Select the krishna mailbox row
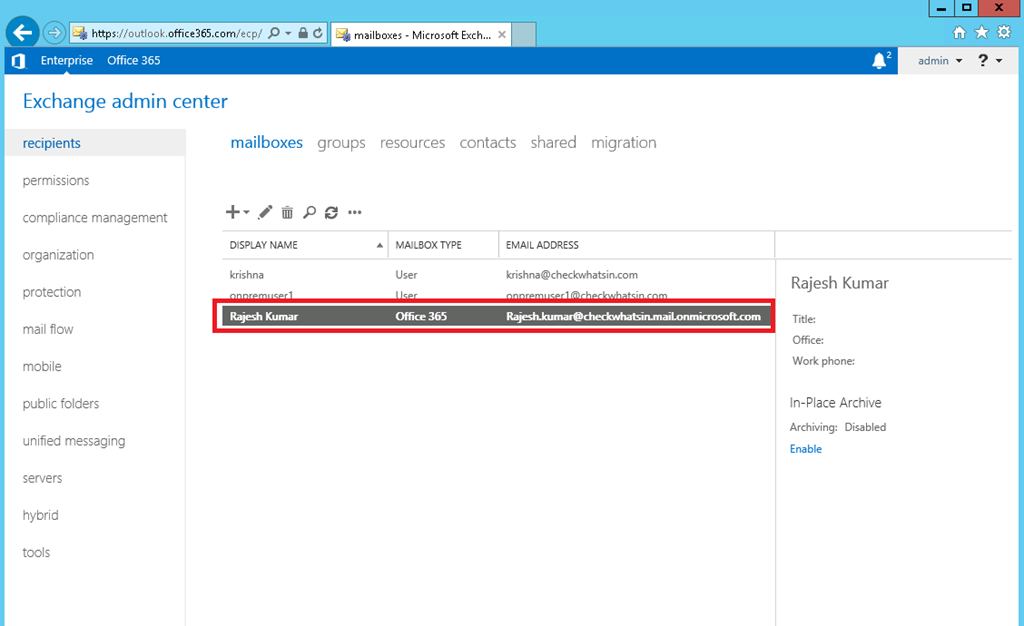Screen dimensions: 1024x626 pyautogui.click(x=498, y=275)
